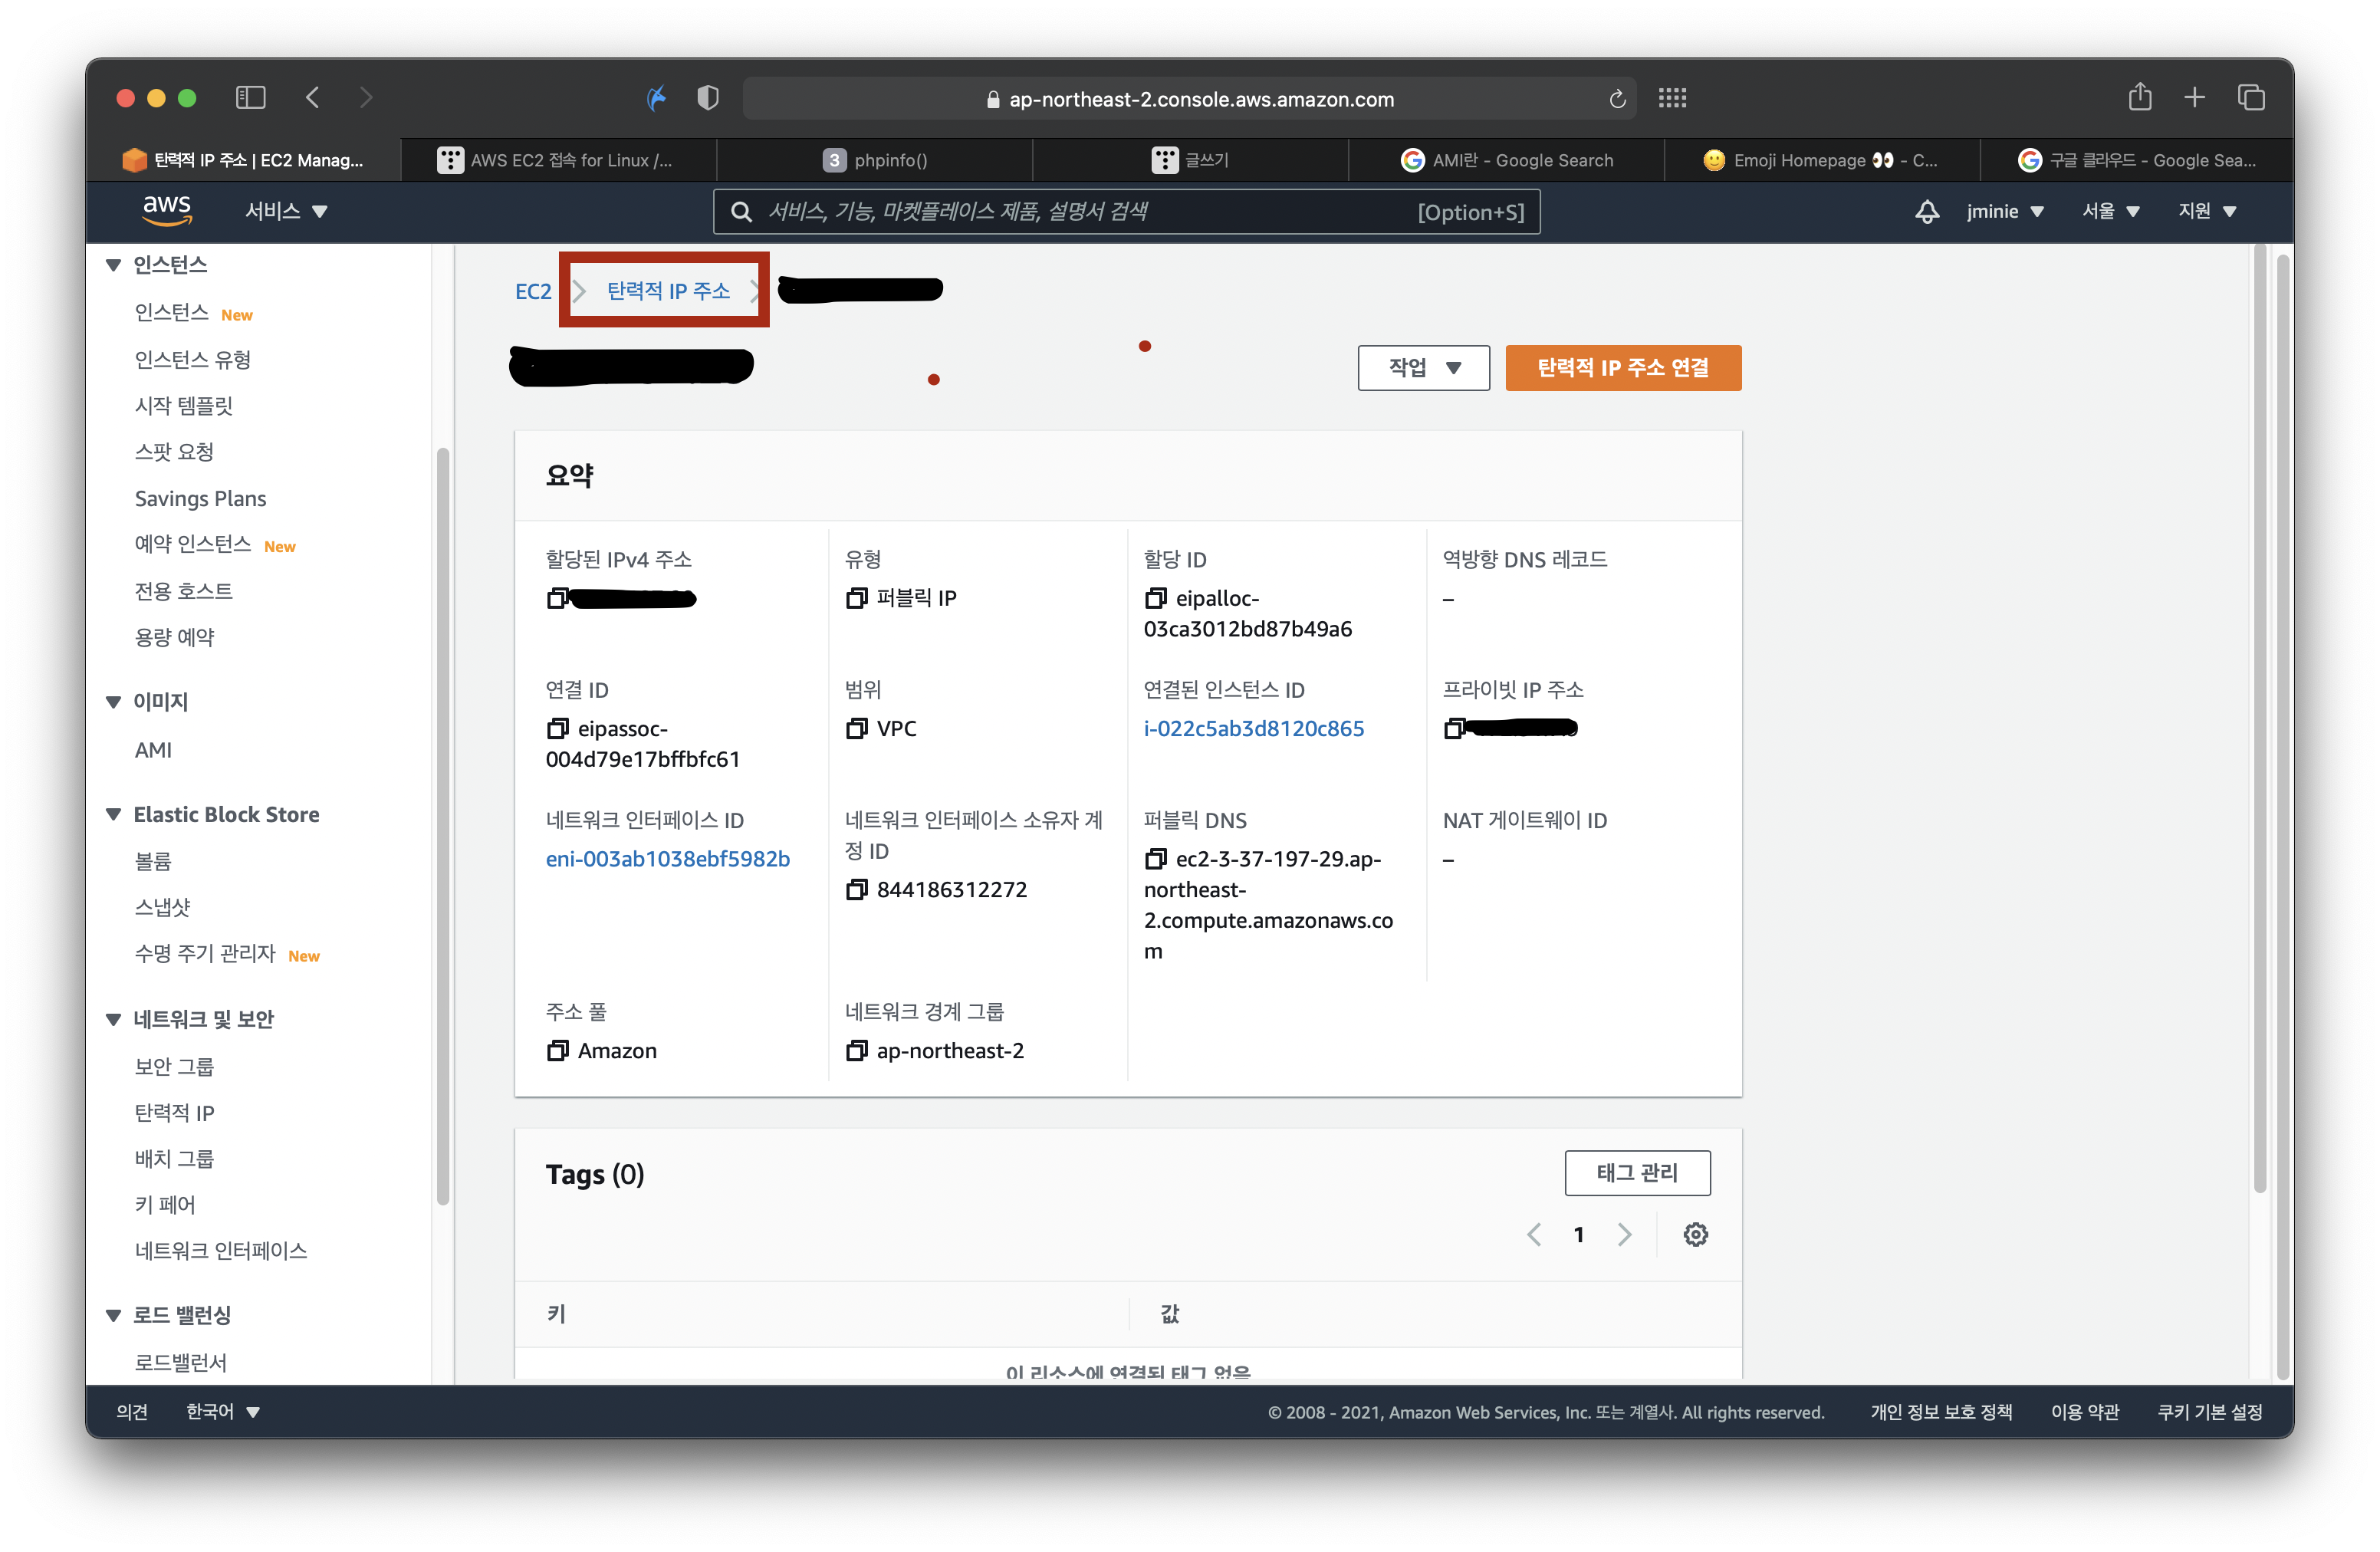2380x1552 pixels.
Task: Open eni-003ab1038ebf5982b interface link
Action: pos(667,858)
